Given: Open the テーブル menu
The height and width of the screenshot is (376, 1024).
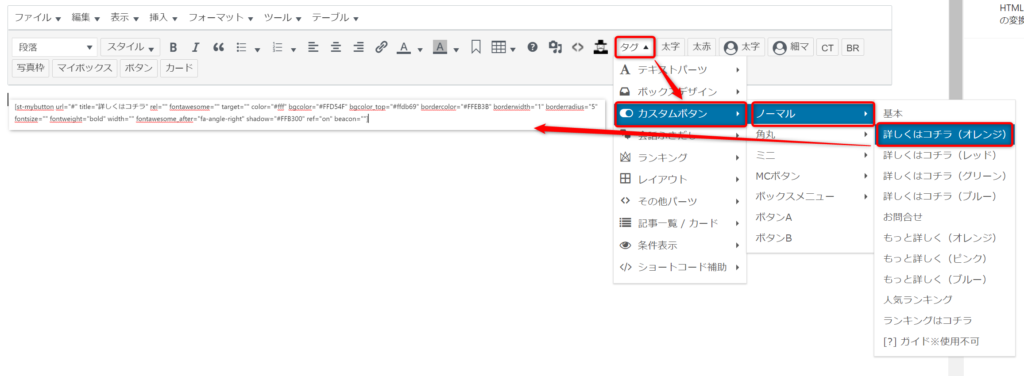Looking at the screenshot, I should pos(336,18).
